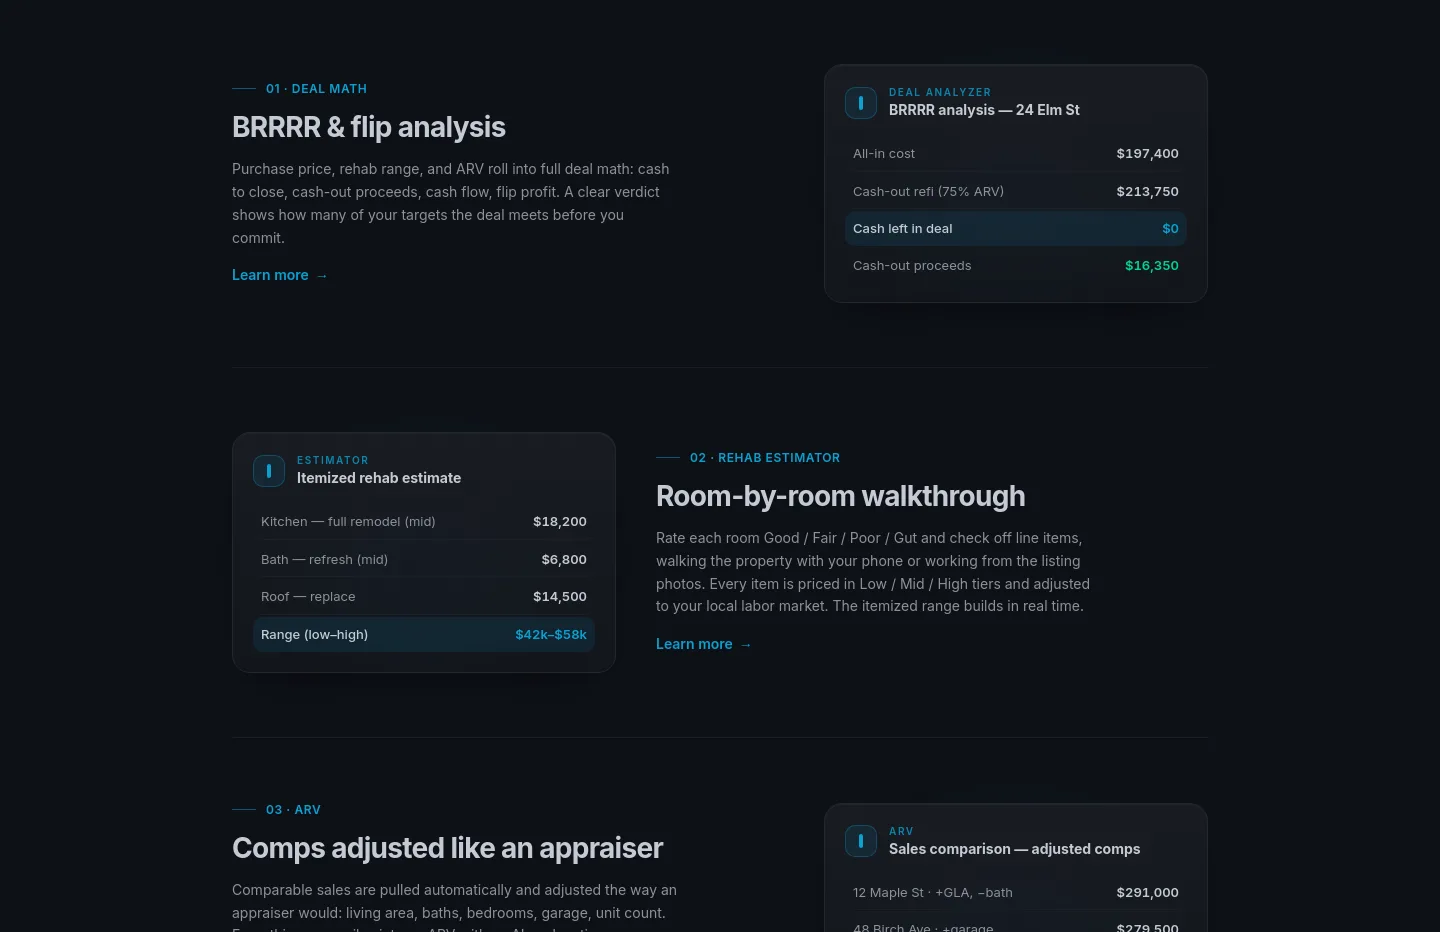Select the $42k–$58k range value

pos(551,635)
